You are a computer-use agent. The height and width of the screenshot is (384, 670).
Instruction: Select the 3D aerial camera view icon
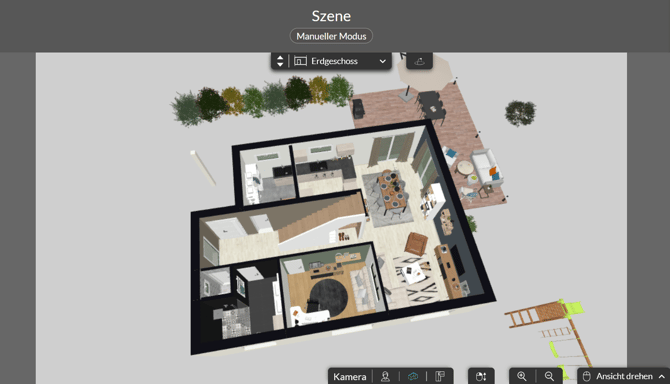coord(413,376)
